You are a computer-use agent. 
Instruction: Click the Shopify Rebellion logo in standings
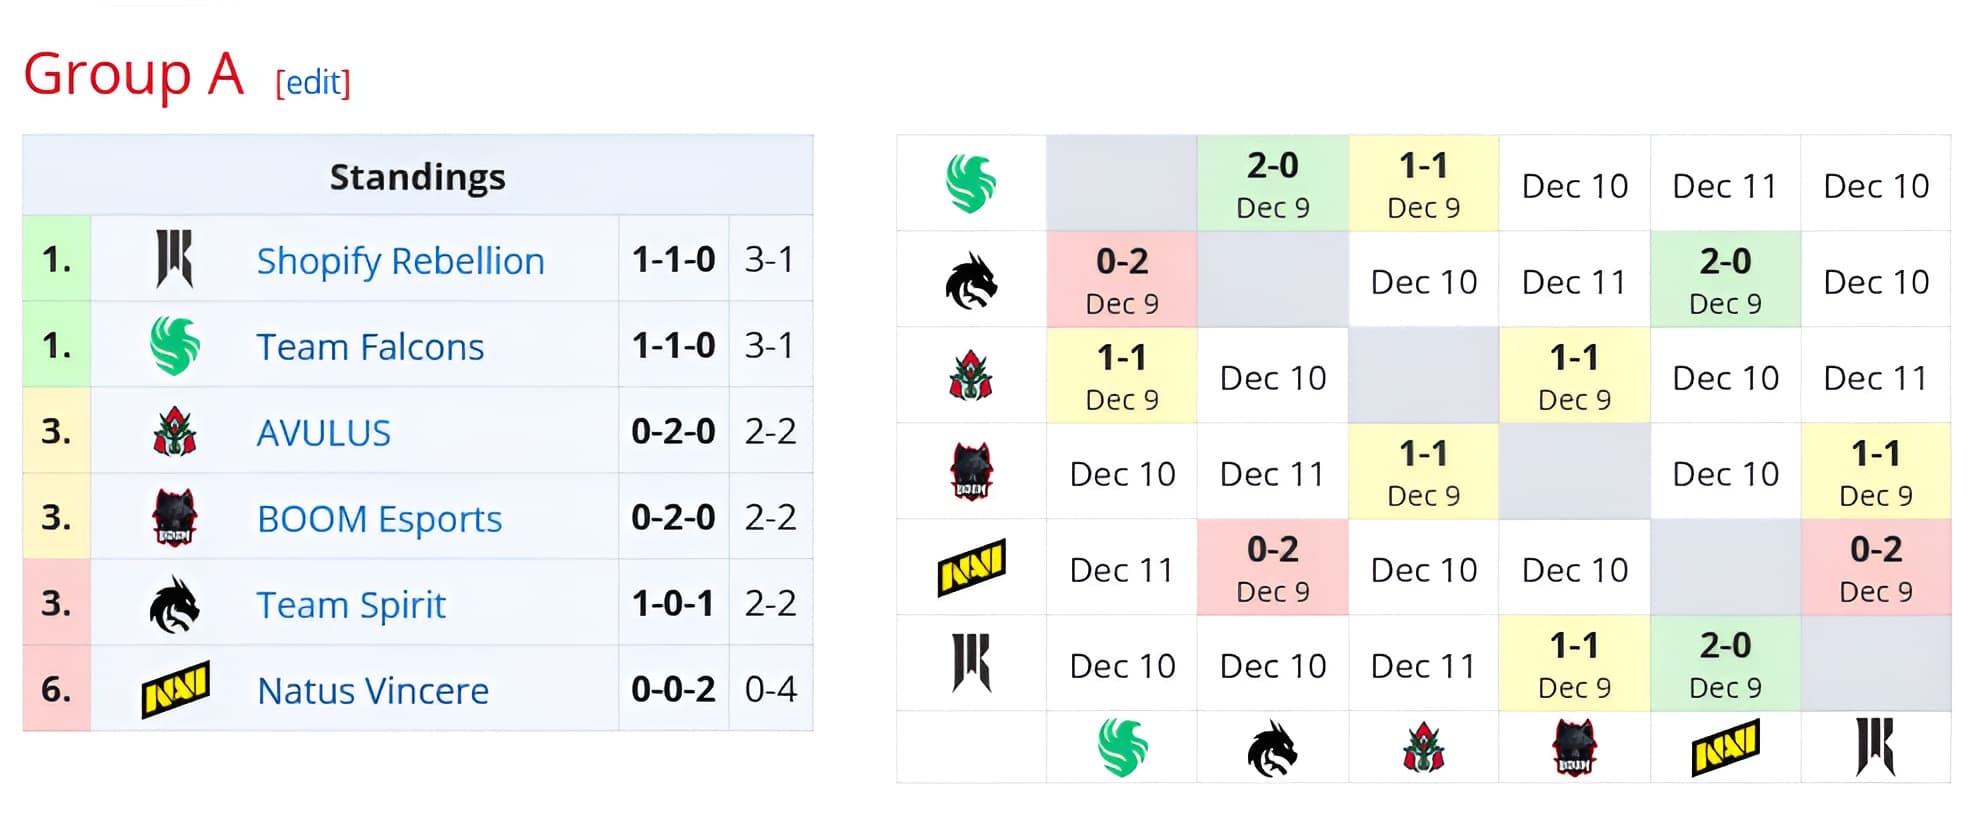coord(177,260)
